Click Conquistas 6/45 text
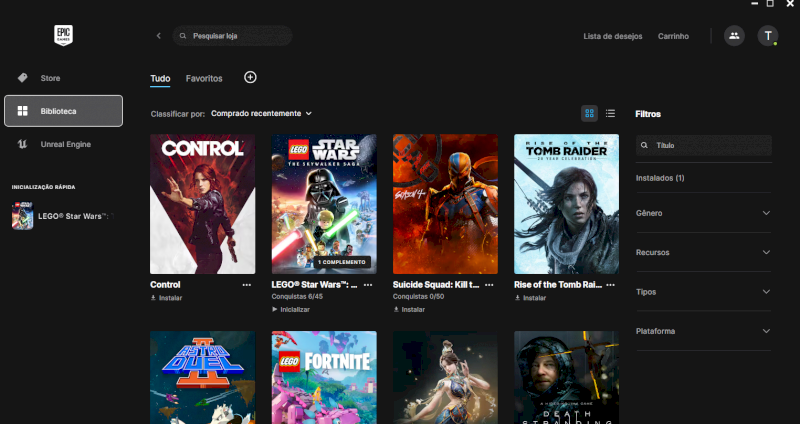Viewport: 800px width, 424px height. click(297, 296)
